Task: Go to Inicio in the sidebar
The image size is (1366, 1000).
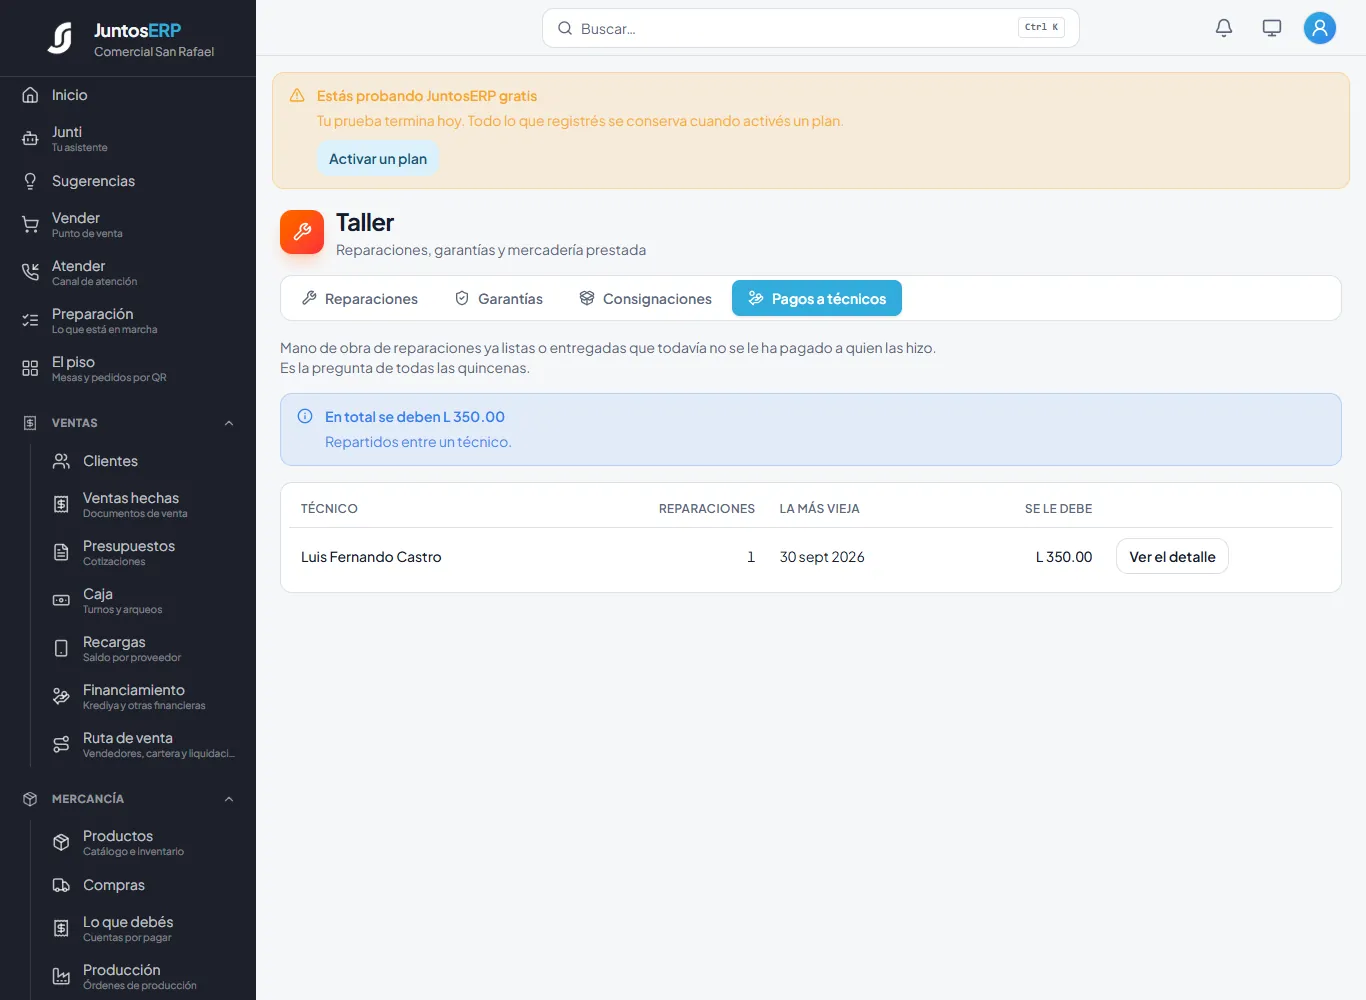Action: pyautogui.click(x=128, y=95)
